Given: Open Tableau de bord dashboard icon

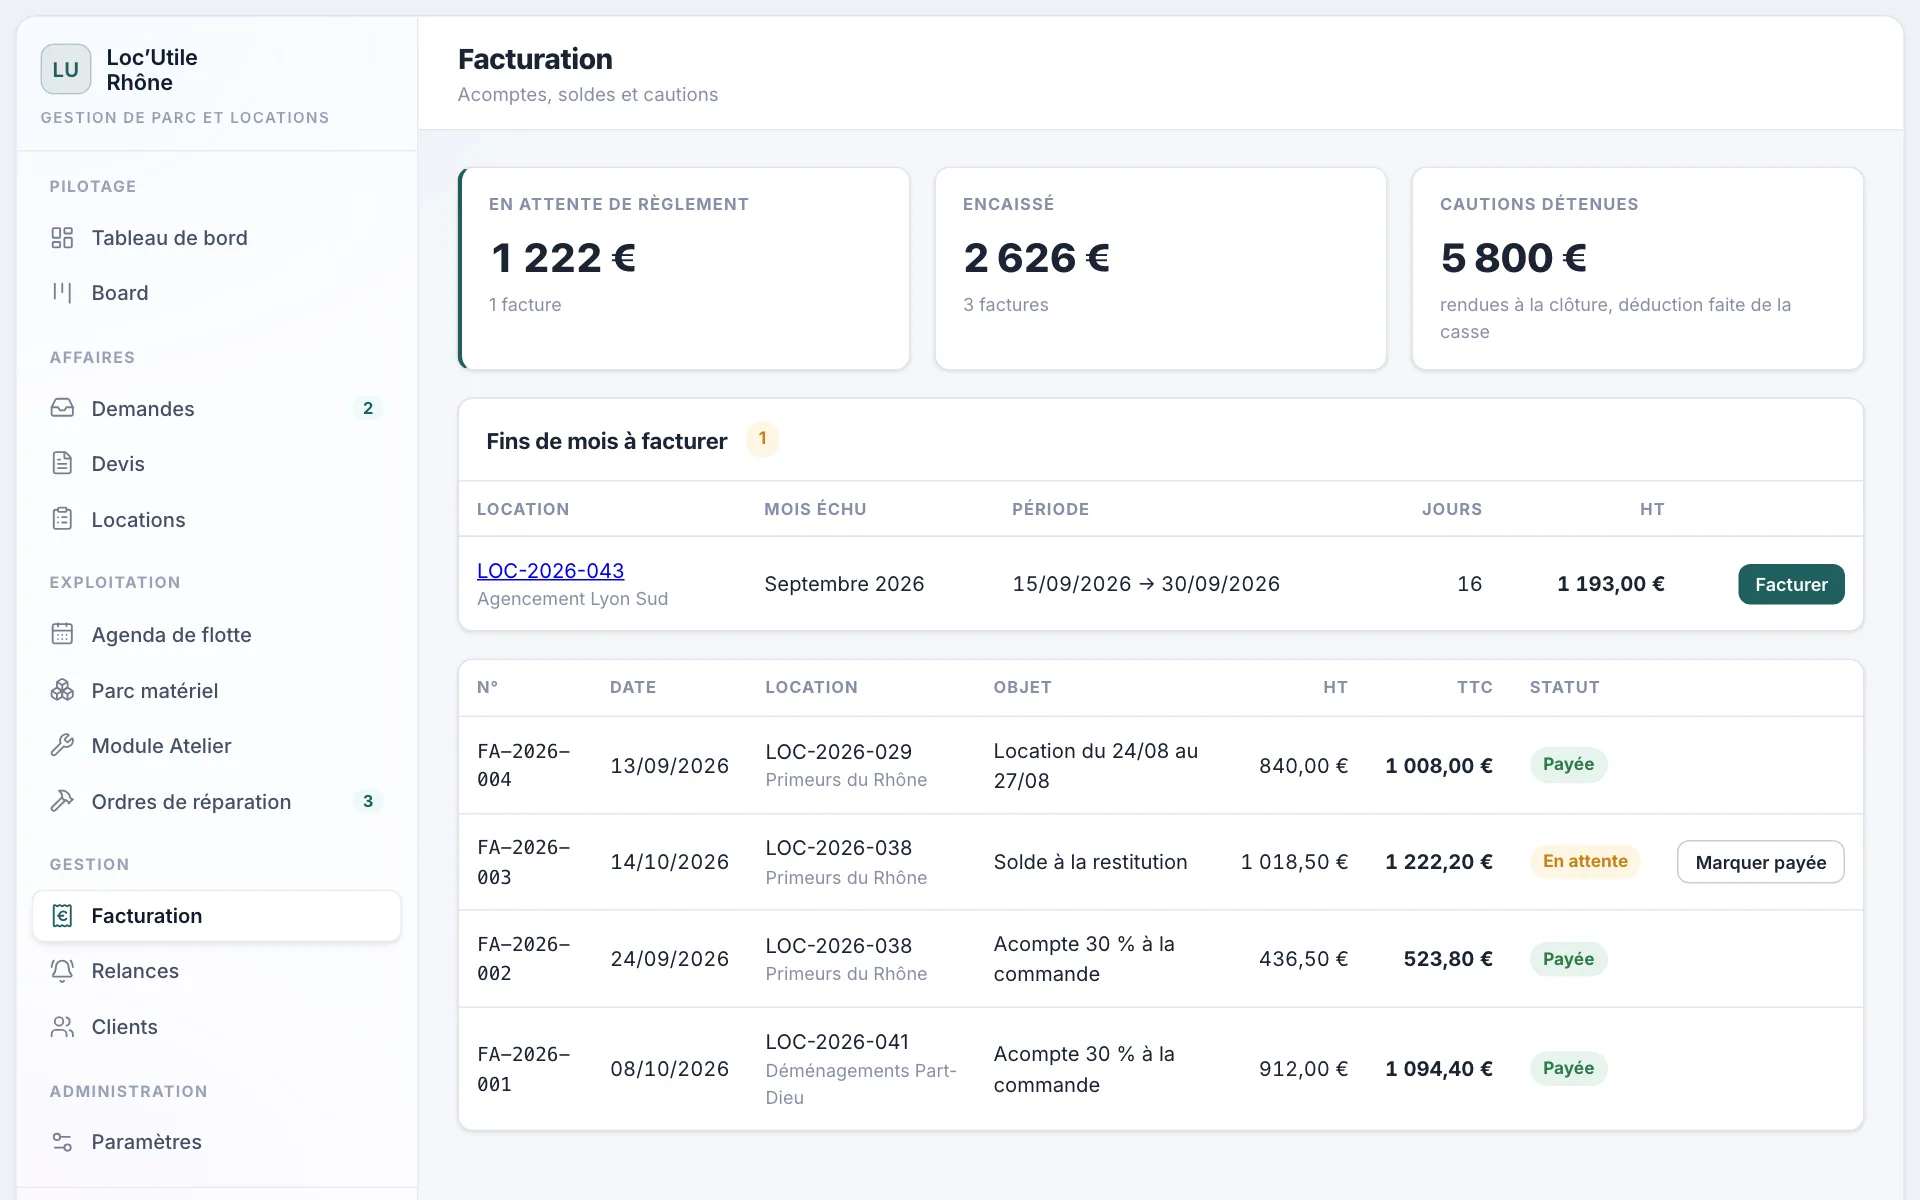Looking at the screenshot, I should click(x=62, y=238).
